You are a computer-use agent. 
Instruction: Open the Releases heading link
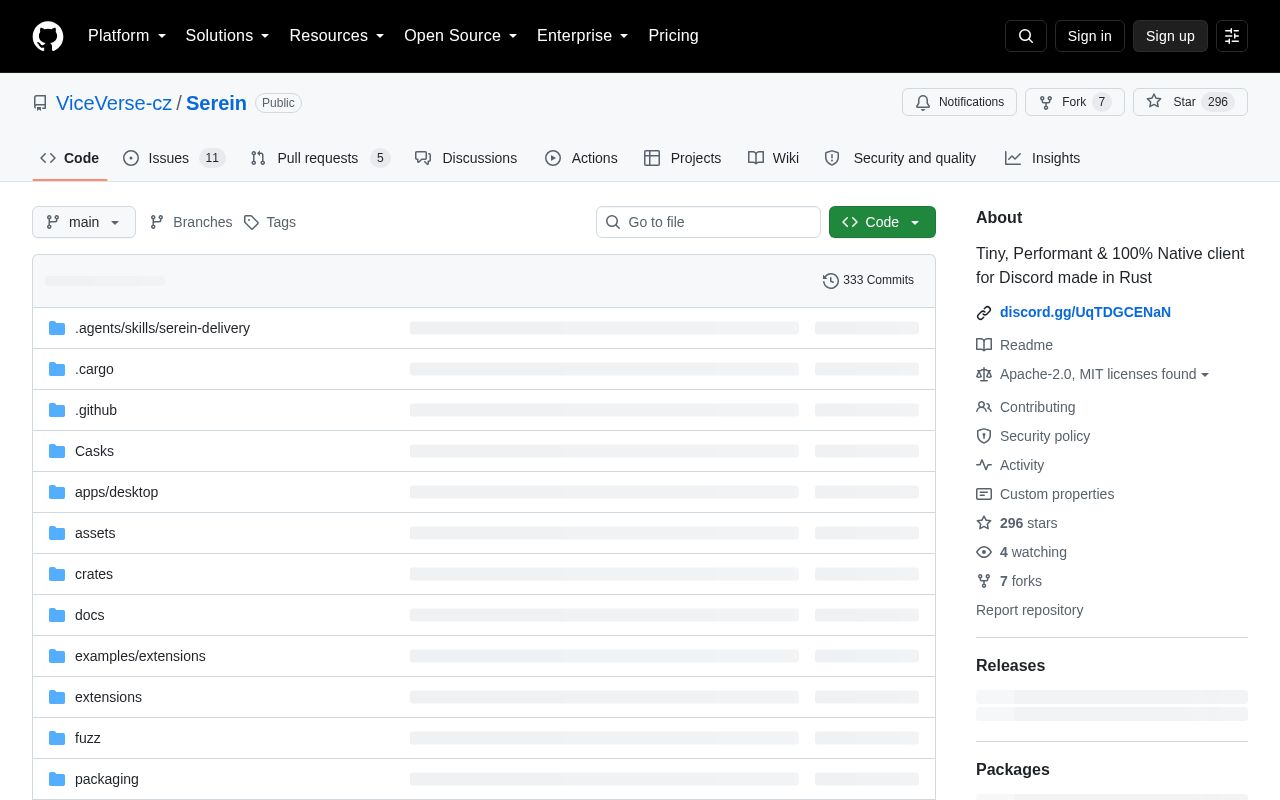(x=1010, y=666)
